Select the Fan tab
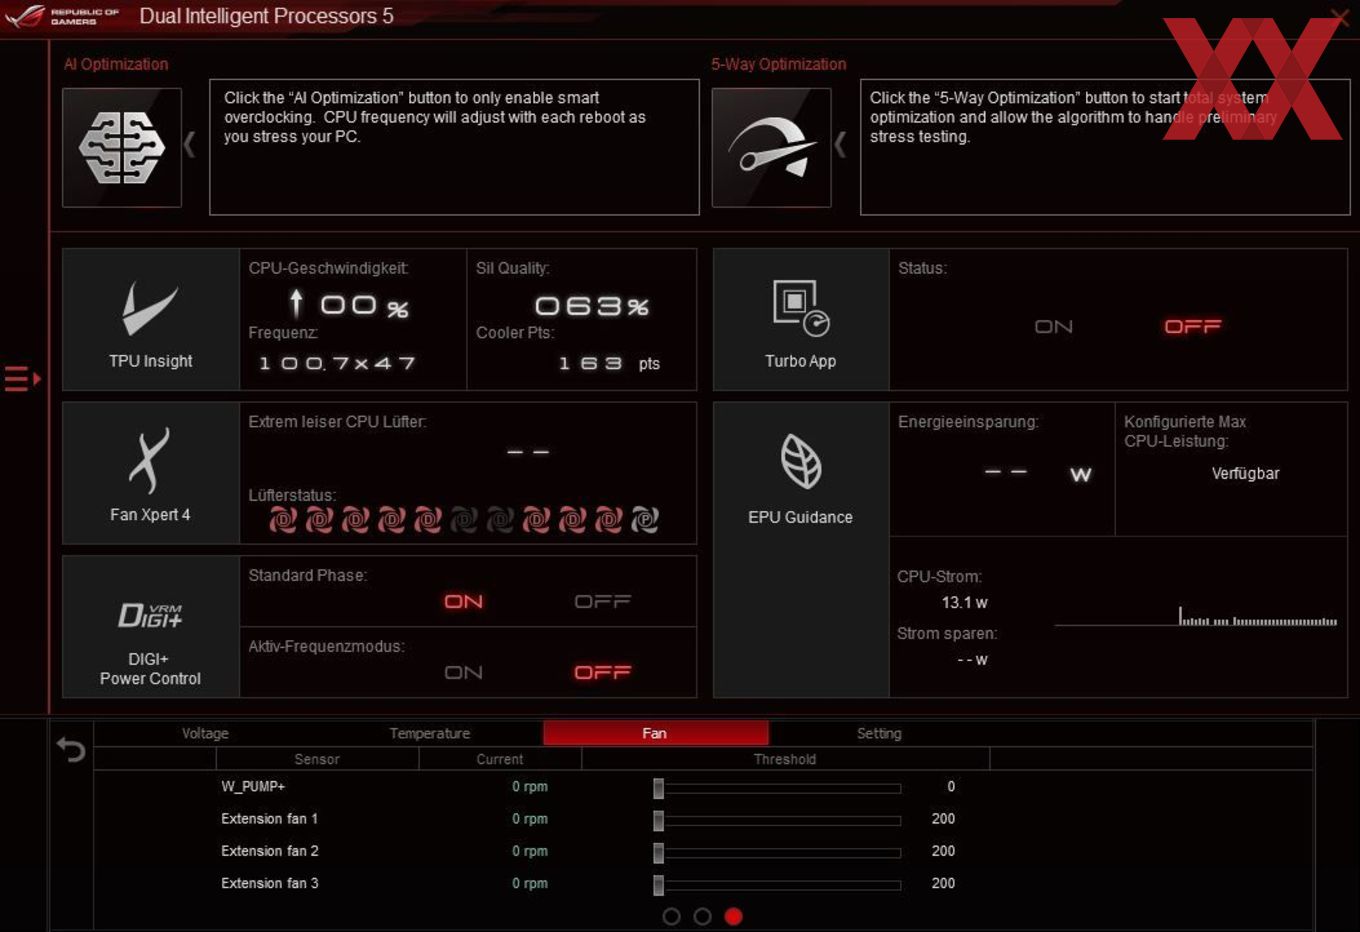This screenshot has width=1360, height=932. click(655, 733)
